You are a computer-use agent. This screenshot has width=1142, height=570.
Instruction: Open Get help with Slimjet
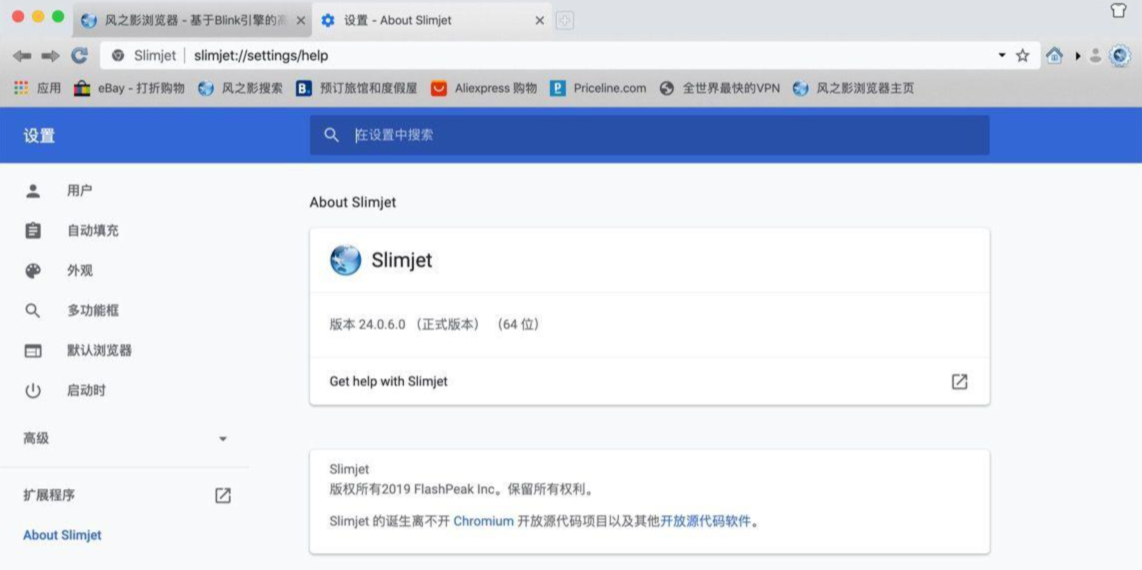[x=649, y=381]
